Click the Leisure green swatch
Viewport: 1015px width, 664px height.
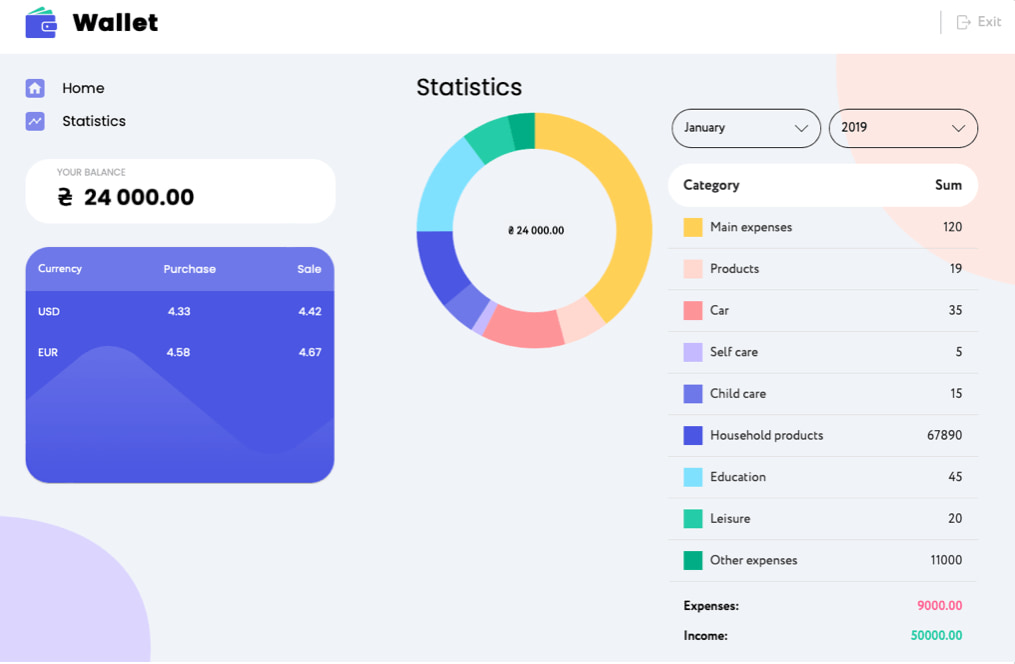[693, 519]
